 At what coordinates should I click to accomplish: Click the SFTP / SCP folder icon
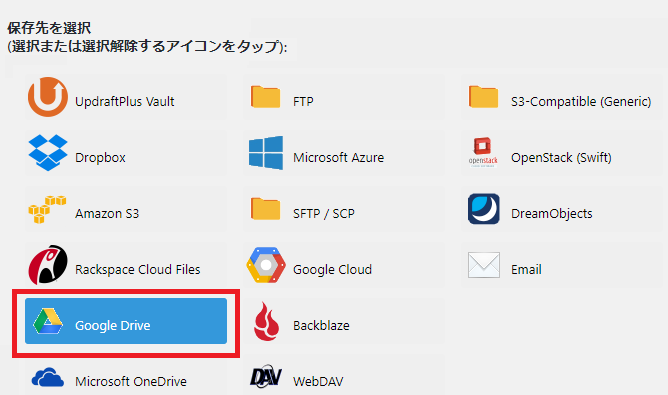(x=265, y=209)
